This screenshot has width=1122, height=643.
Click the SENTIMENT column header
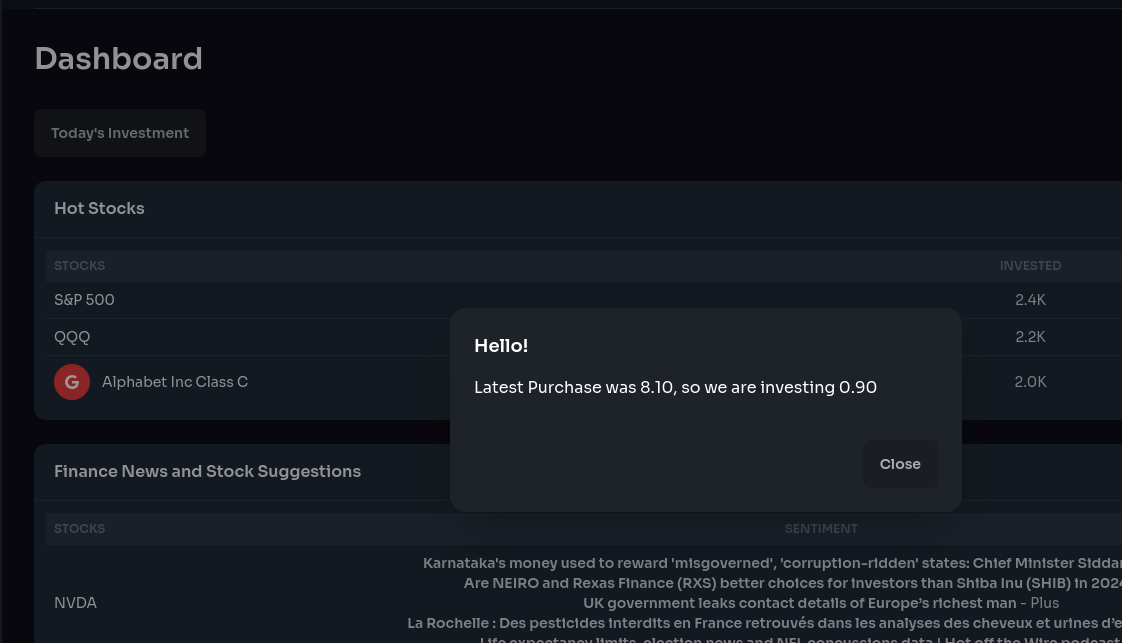coord(821,529)
